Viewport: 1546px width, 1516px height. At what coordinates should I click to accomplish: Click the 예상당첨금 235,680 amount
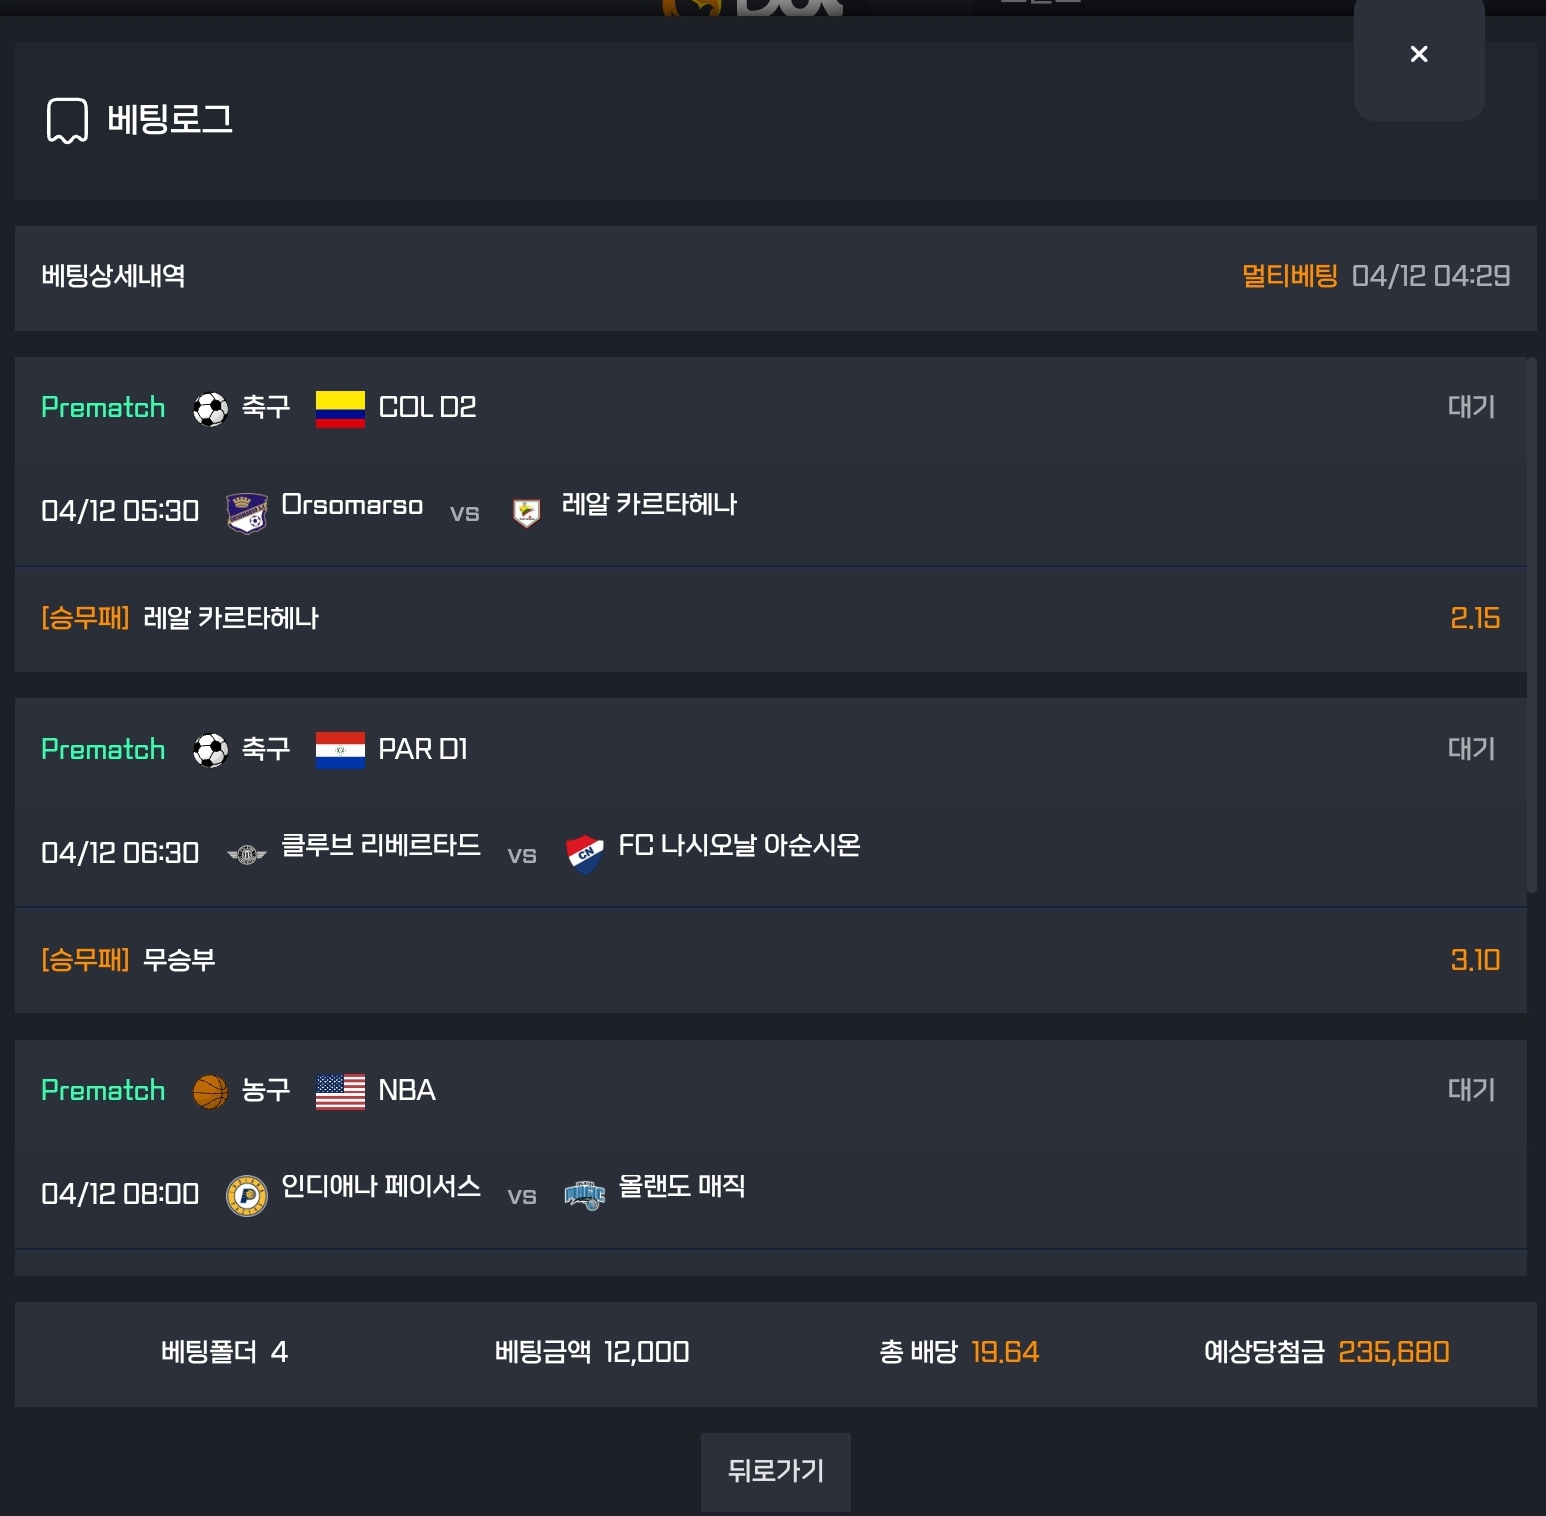(x=1393, y=1352)
